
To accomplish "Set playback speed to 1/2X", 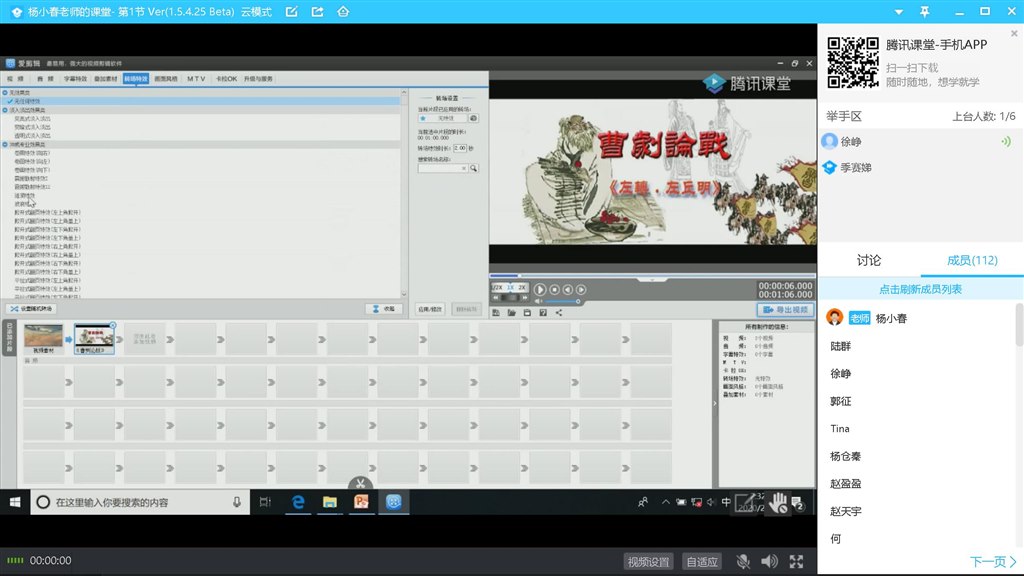I will [x=497, y=287].
